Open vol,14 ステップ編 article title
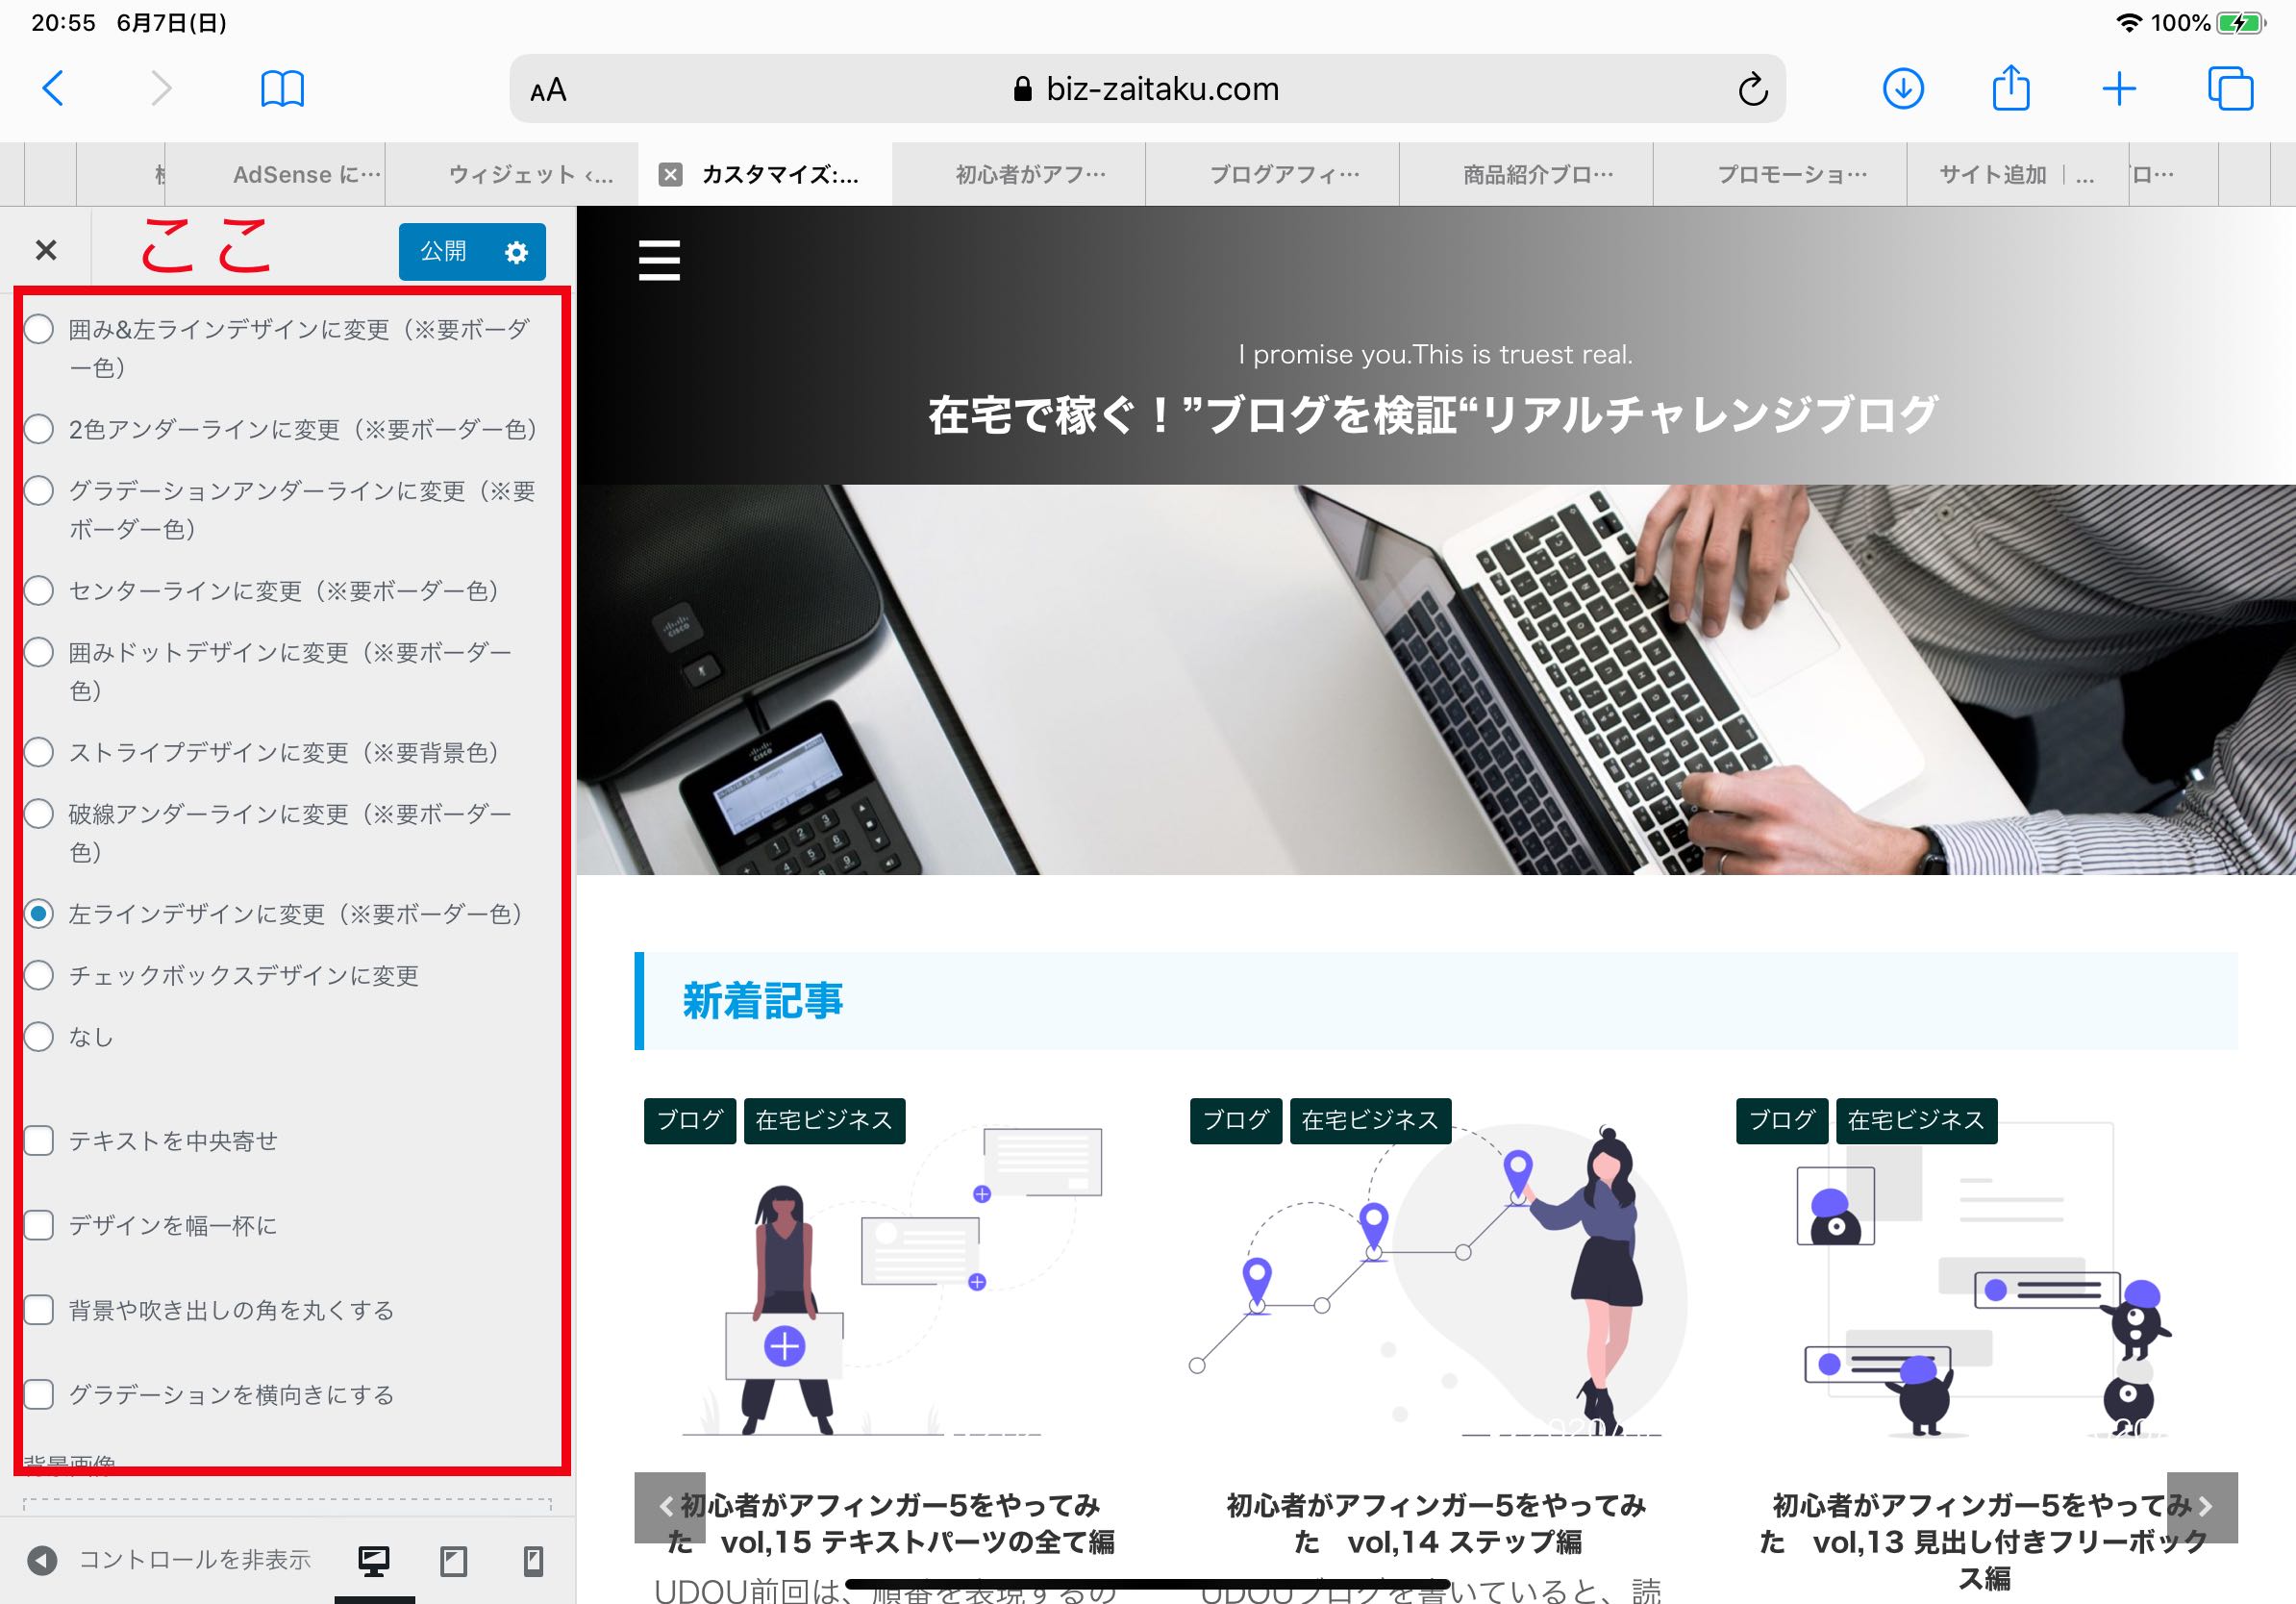This screenshot has height=1604, width=2296. (1436, 1524)
